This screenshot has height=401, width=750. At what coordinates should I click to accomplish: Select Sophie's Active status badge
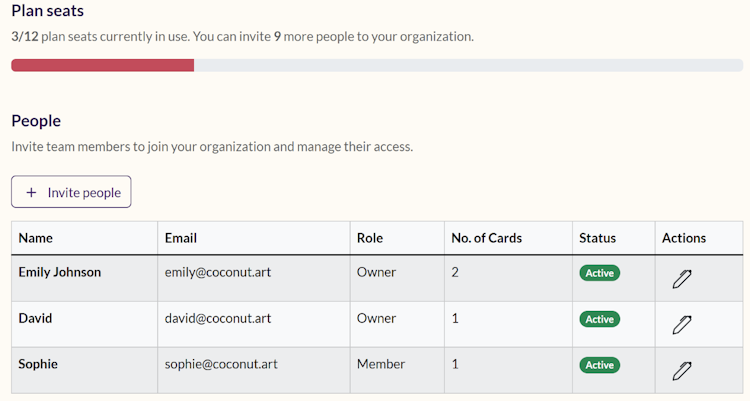(x=599, y=365)
